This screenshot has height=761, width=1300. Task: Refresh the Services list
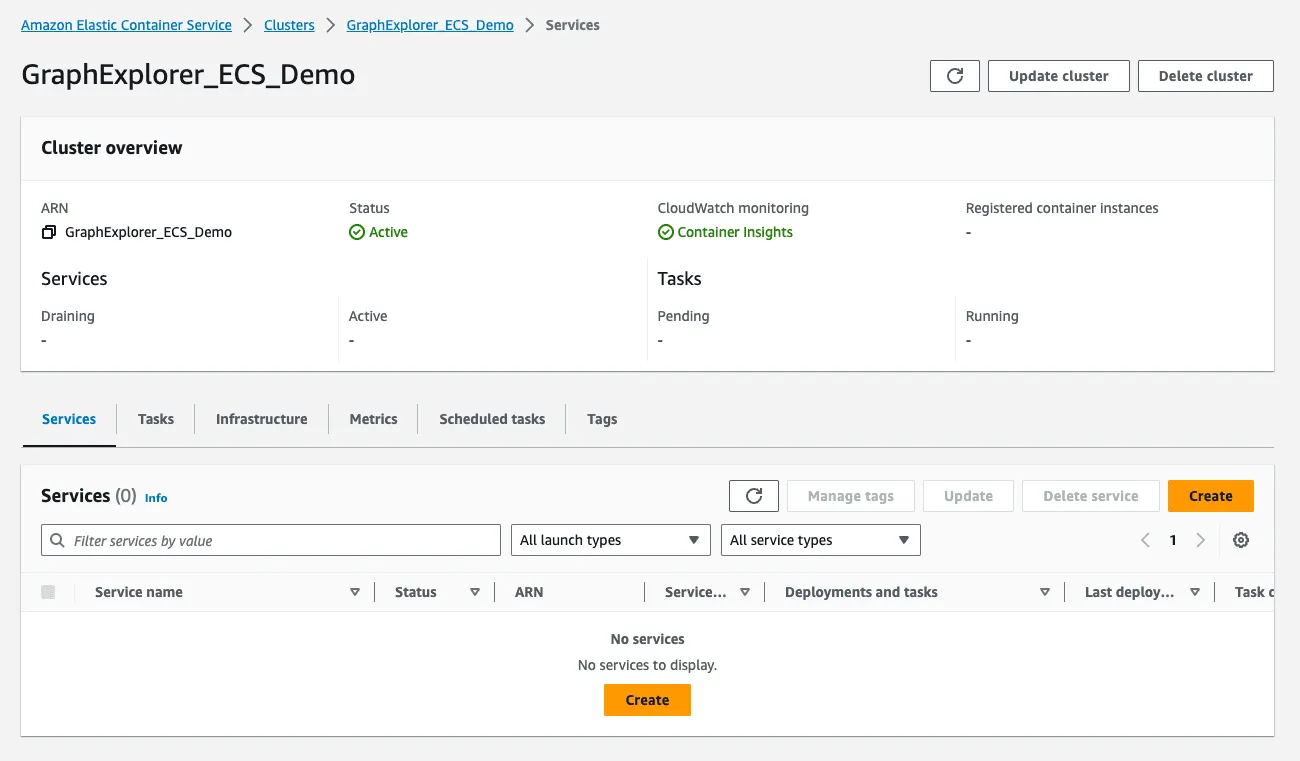[754, 496]
